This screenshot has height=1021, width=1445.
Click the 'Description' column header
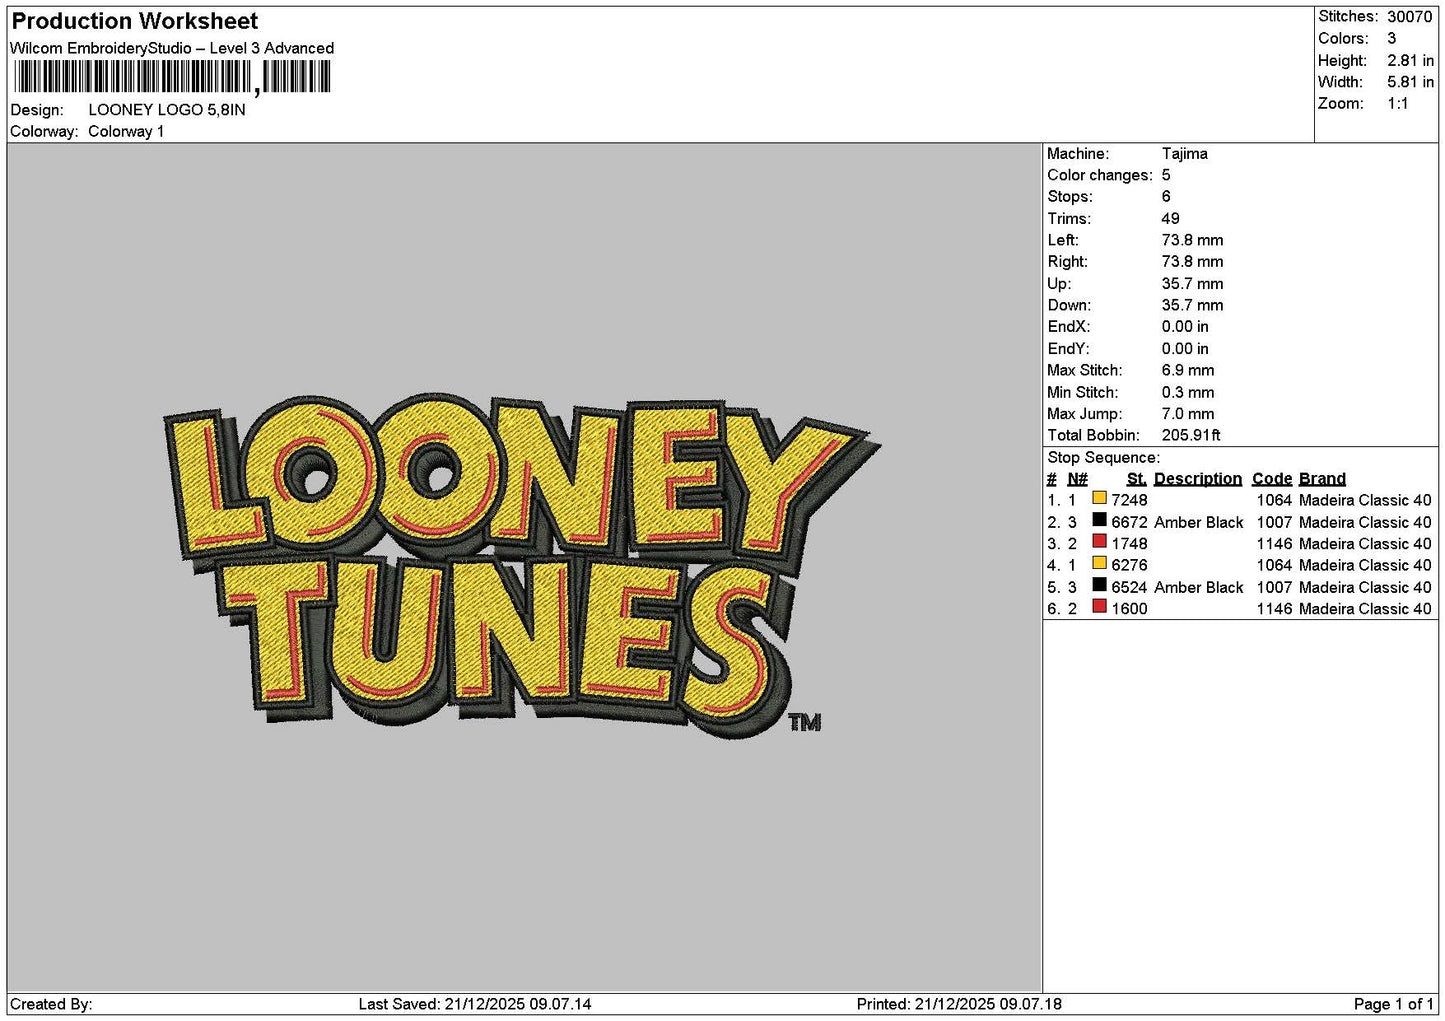1198,479
